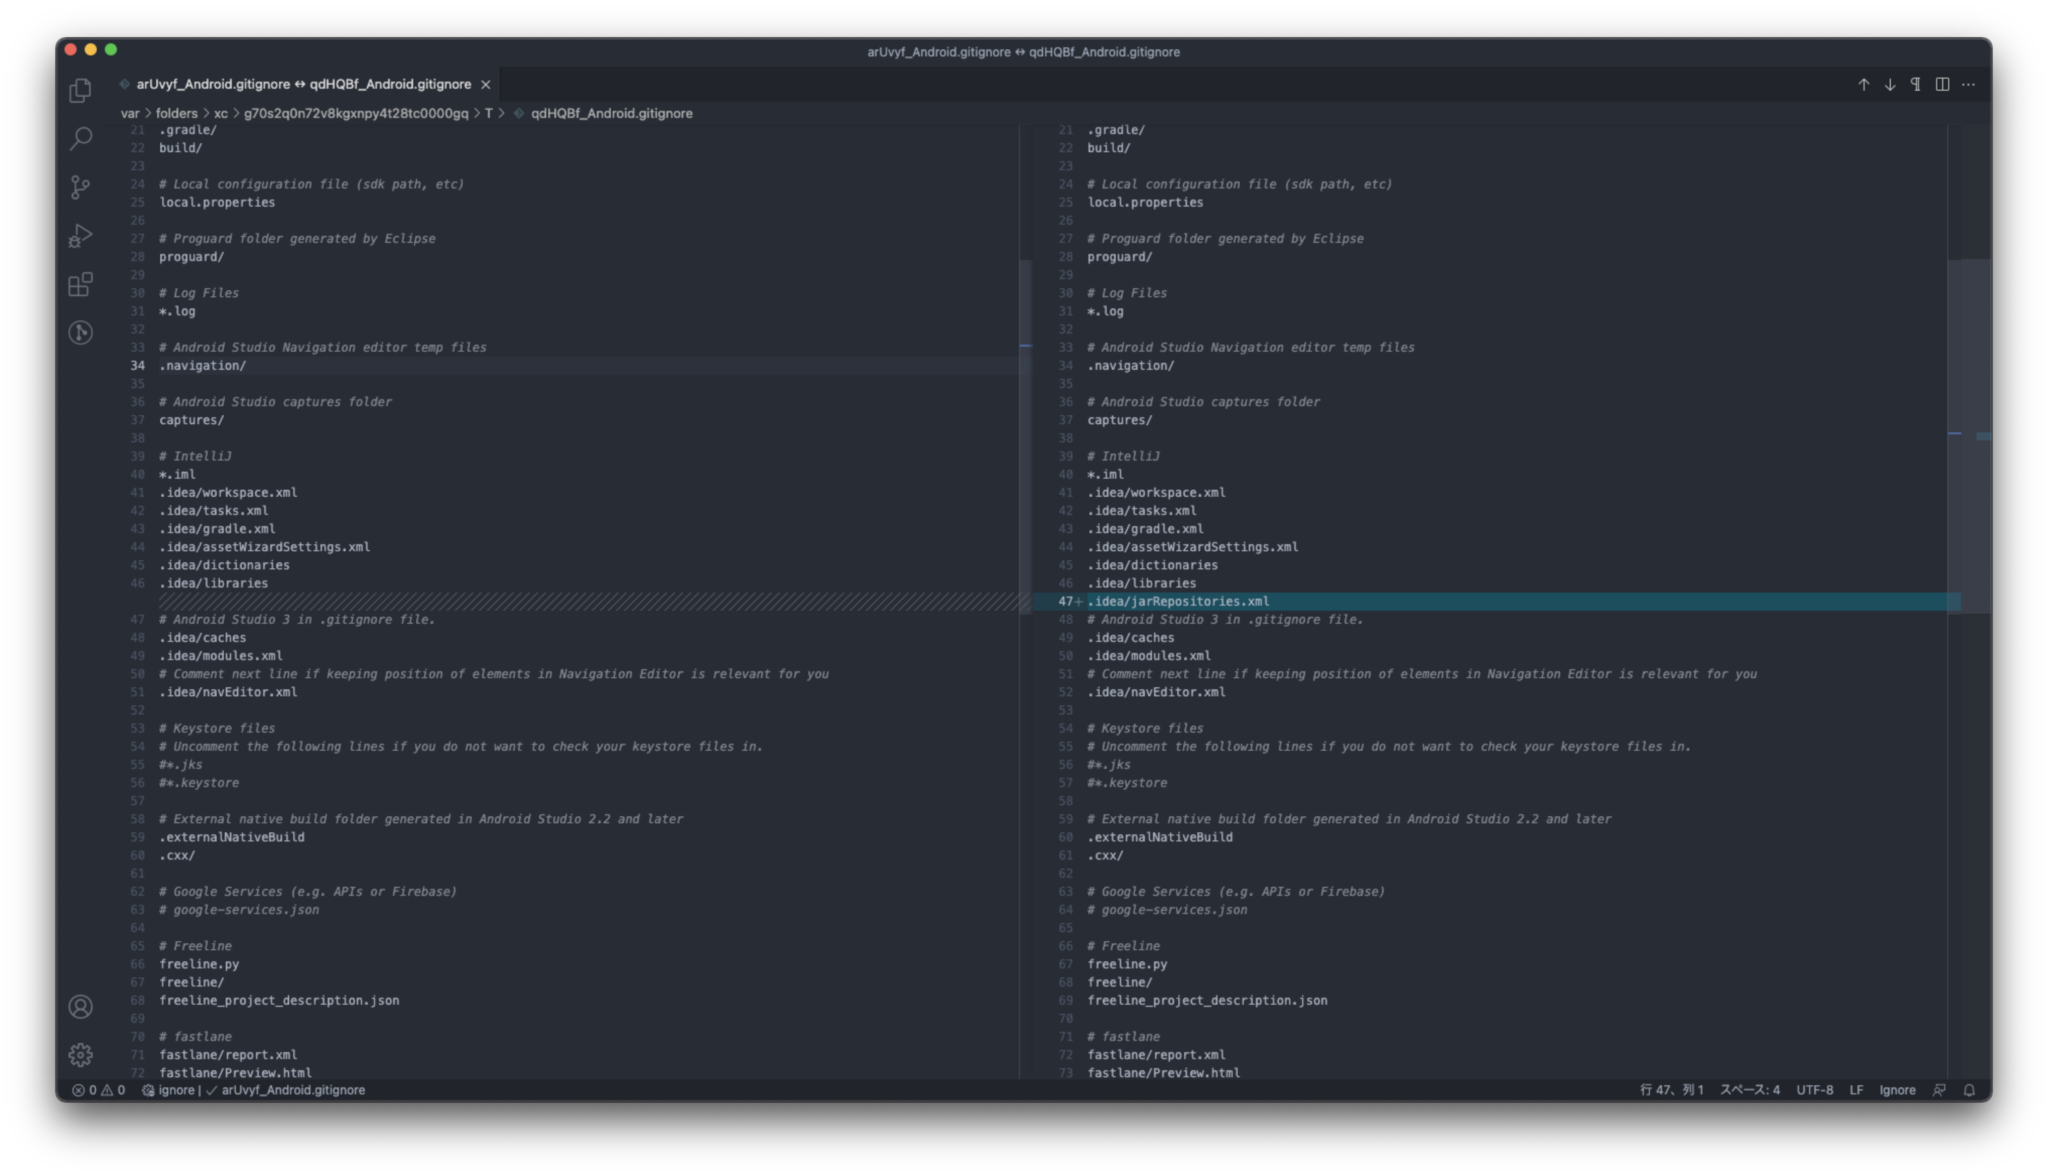The height and width of the screenshot is (1176, 2048).
Task: Open the More Actions ellipsis menu
Action: tap(1969, 85)
